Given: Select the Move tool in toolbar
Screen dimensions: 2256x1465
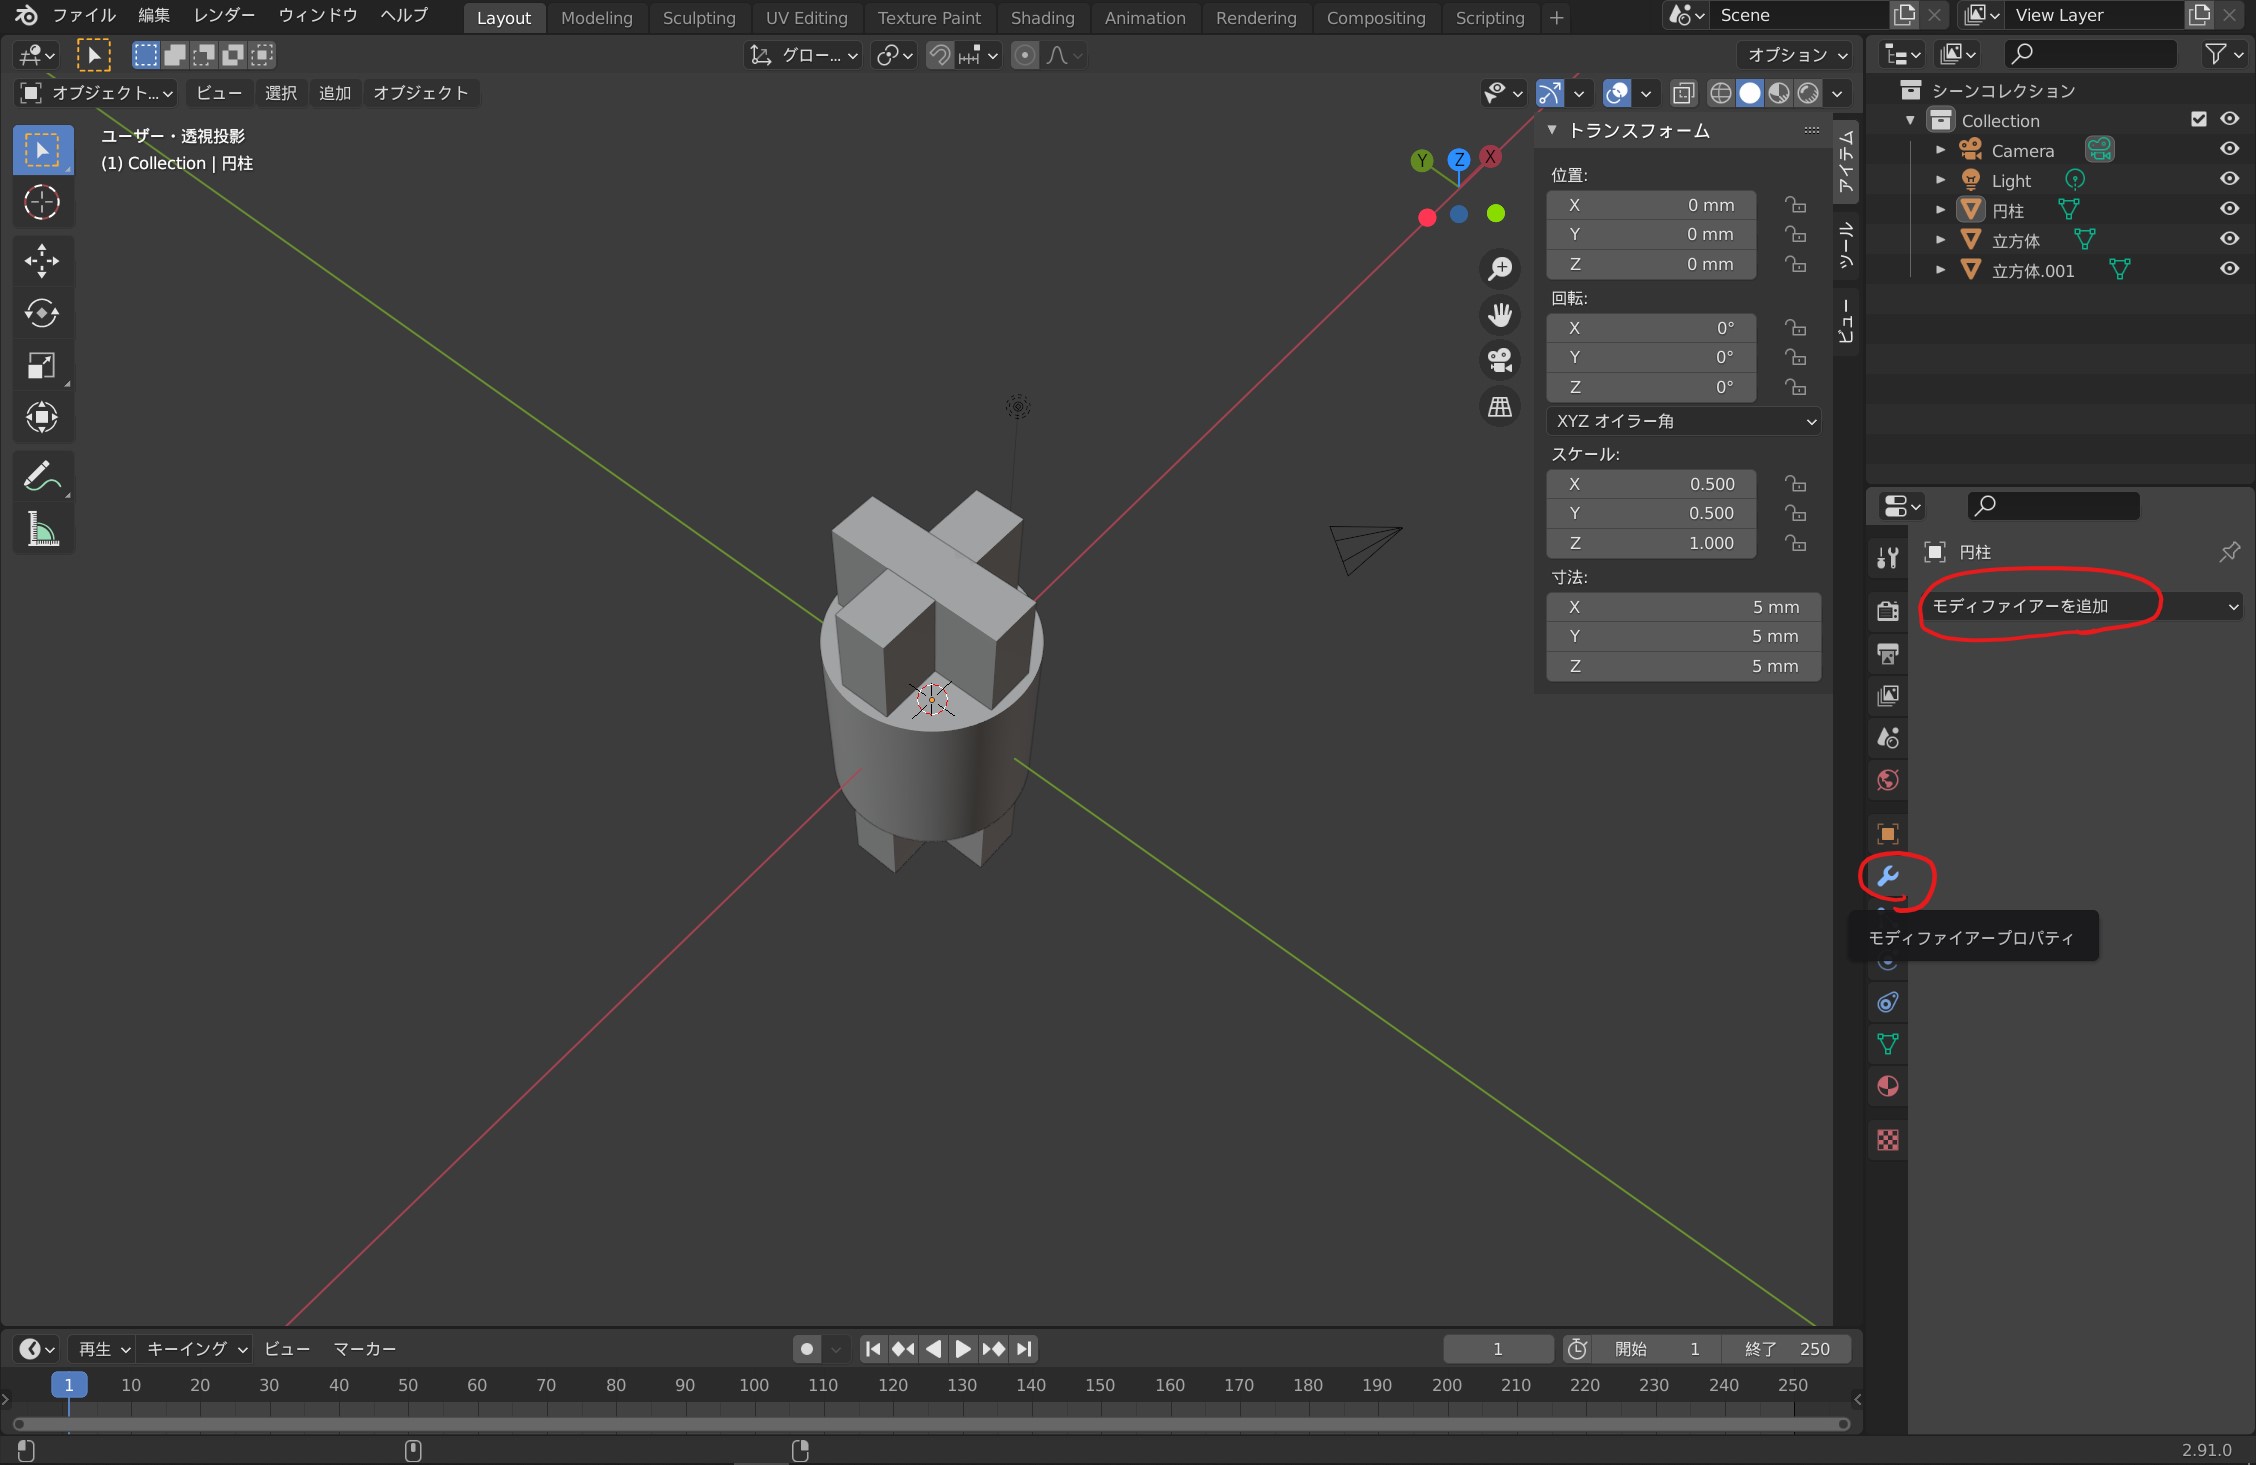Looking at the screenshot, I should coord(41,261).
